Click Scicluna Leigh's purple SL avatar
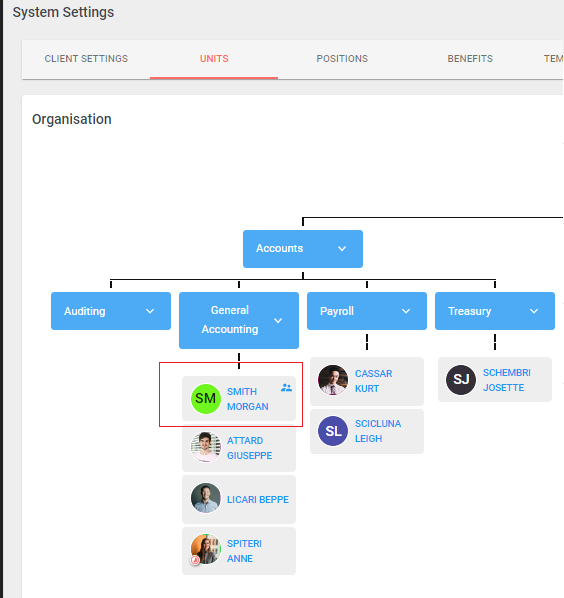The width and height of the screenshot is (564, 598). (333, 431)
